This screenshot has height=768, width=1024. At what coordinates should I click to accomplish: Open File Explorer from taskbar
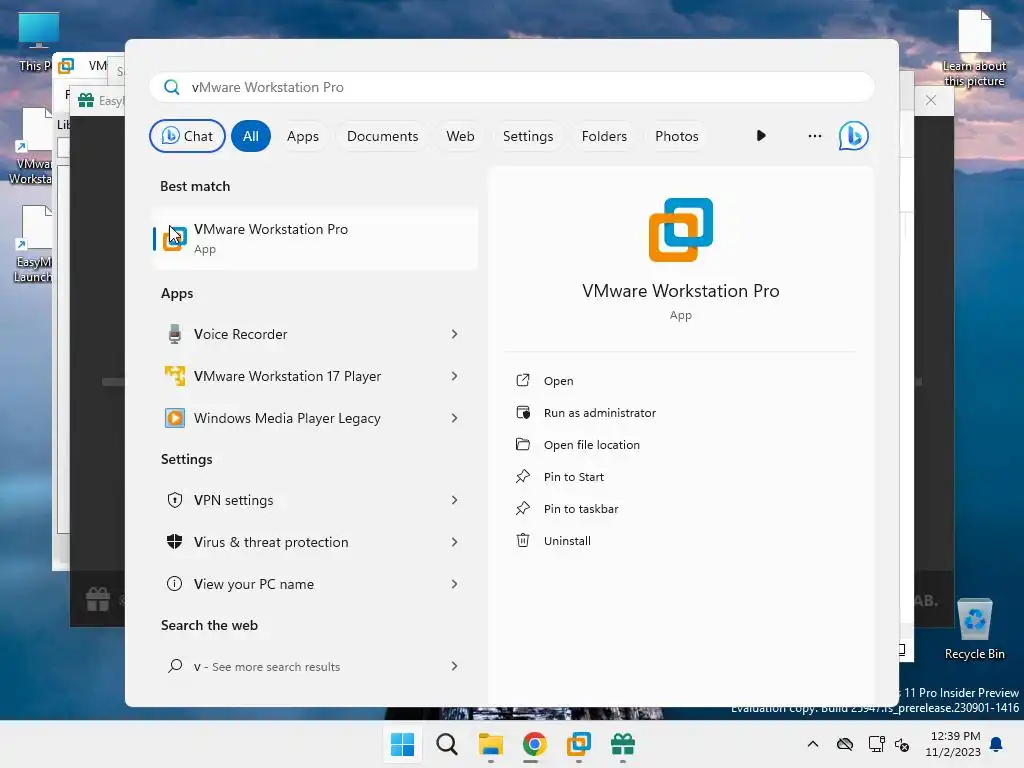pyautogui.click(x=490, y=744)
